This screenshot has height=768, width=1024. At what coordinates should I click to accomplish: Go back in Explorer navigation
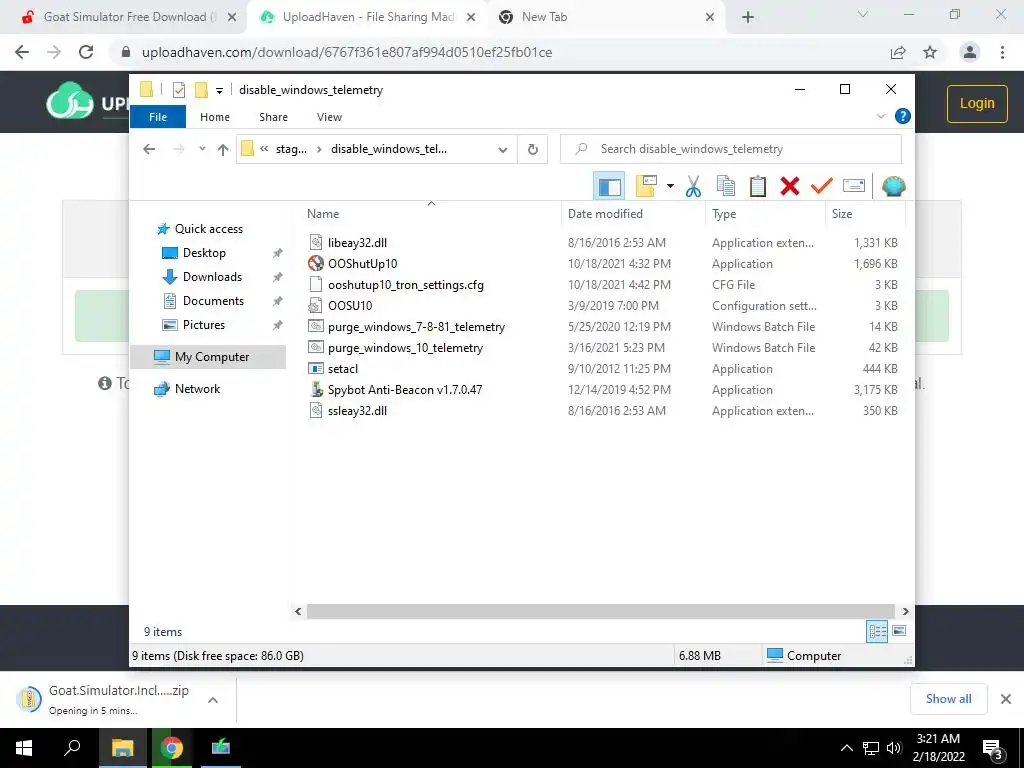tap(149, 149)
